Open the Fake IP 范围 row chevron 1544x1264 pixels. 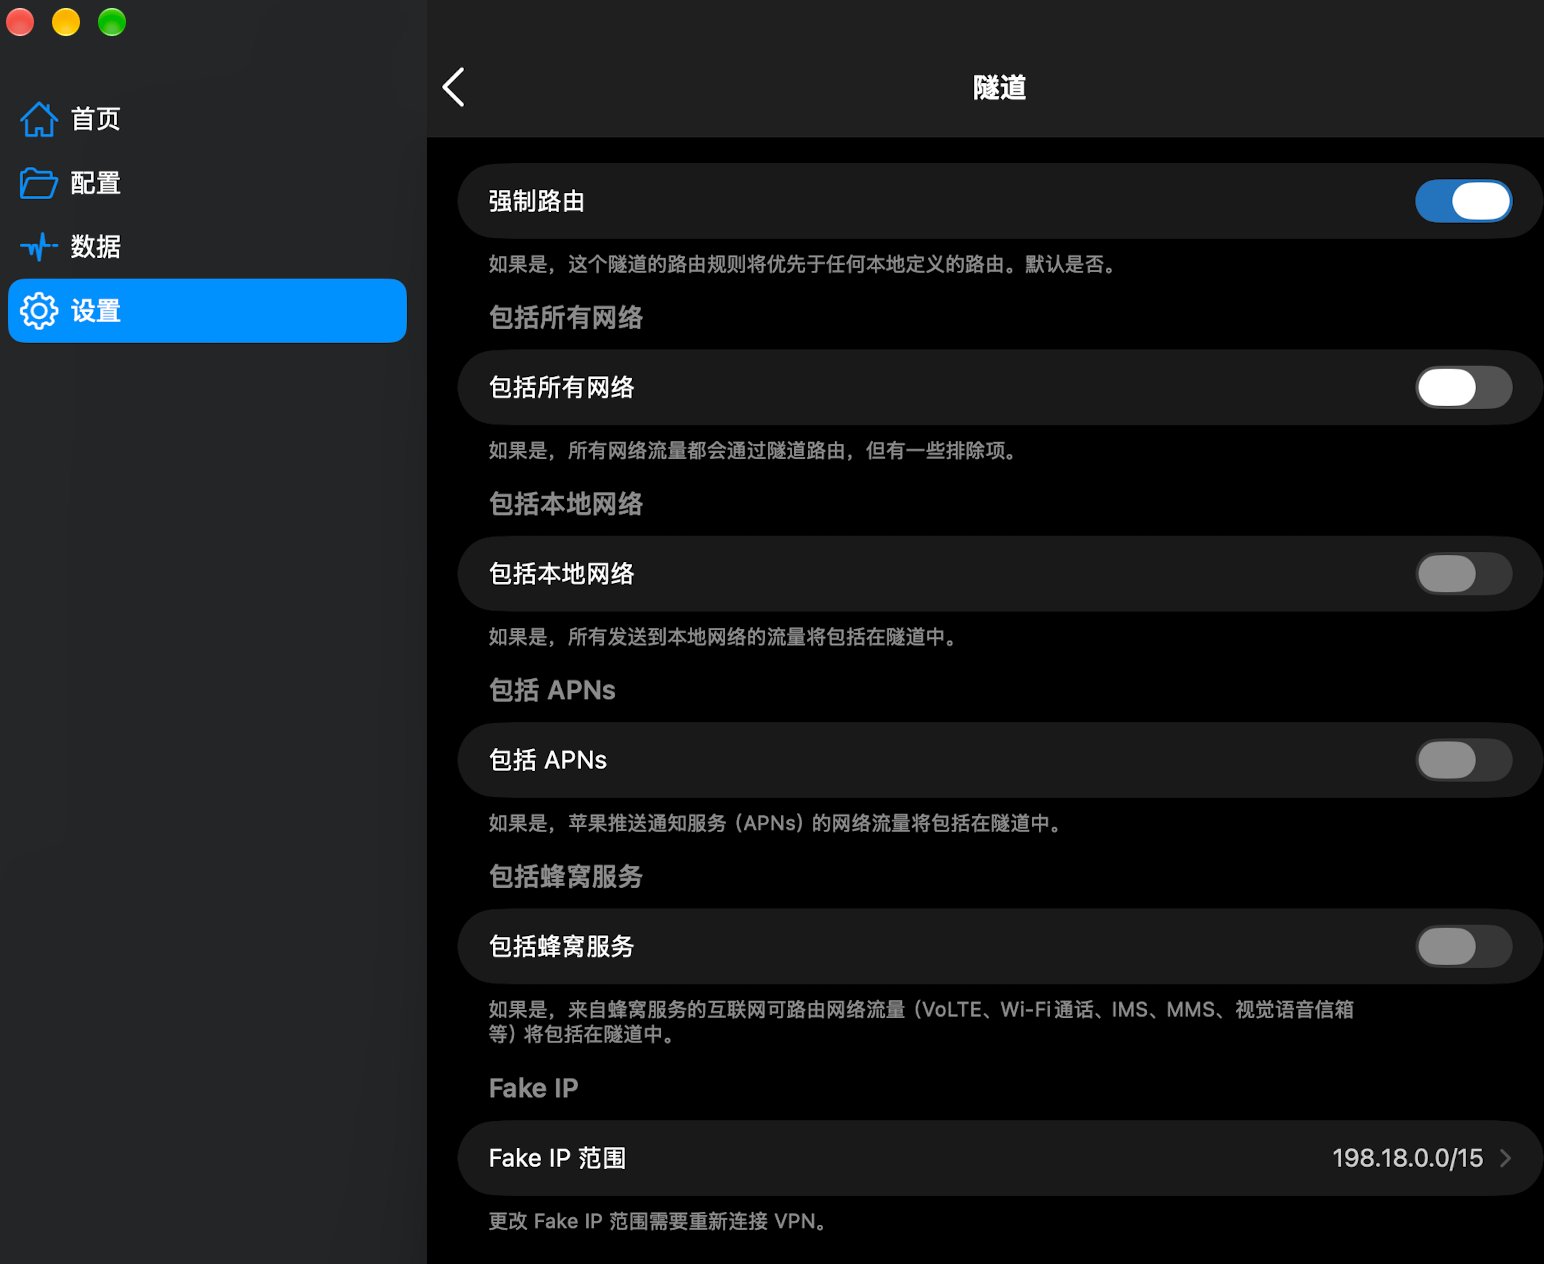tap(1505, 1158)
